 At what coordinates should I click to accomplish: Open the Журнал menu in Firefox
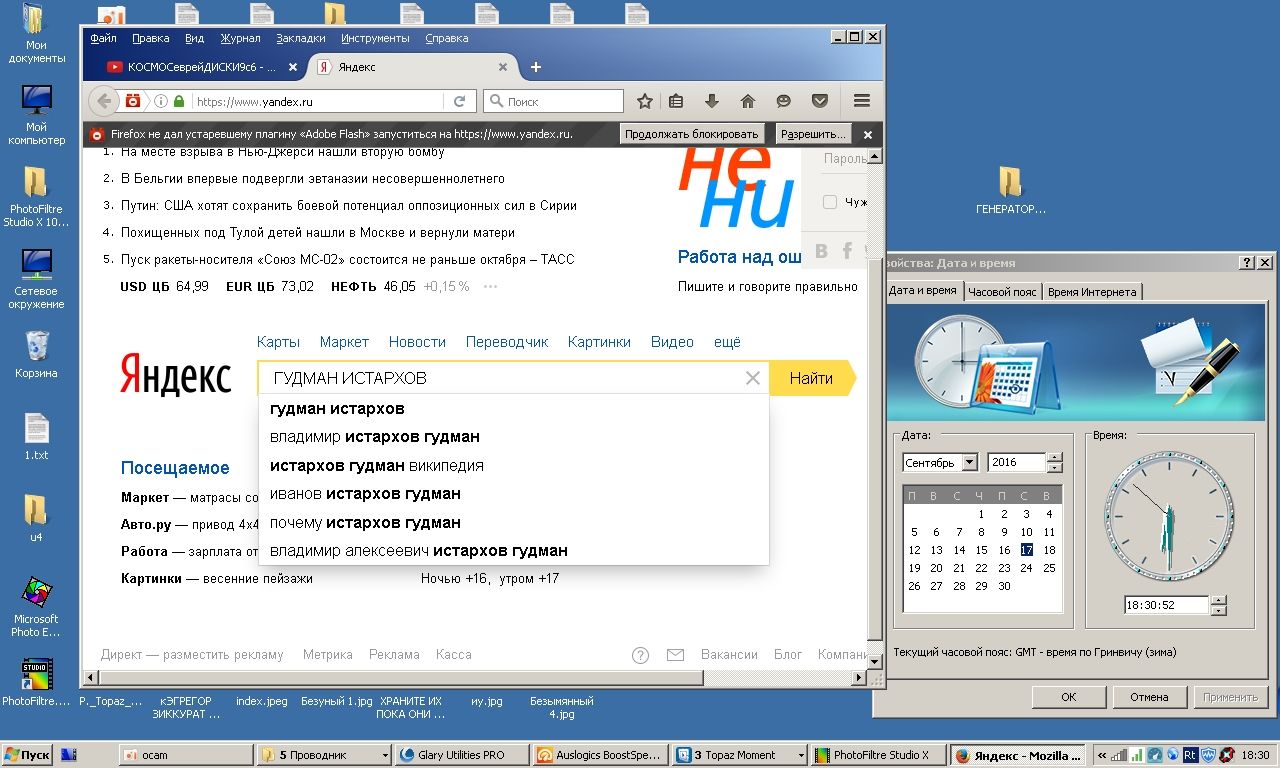pos(240,38)
